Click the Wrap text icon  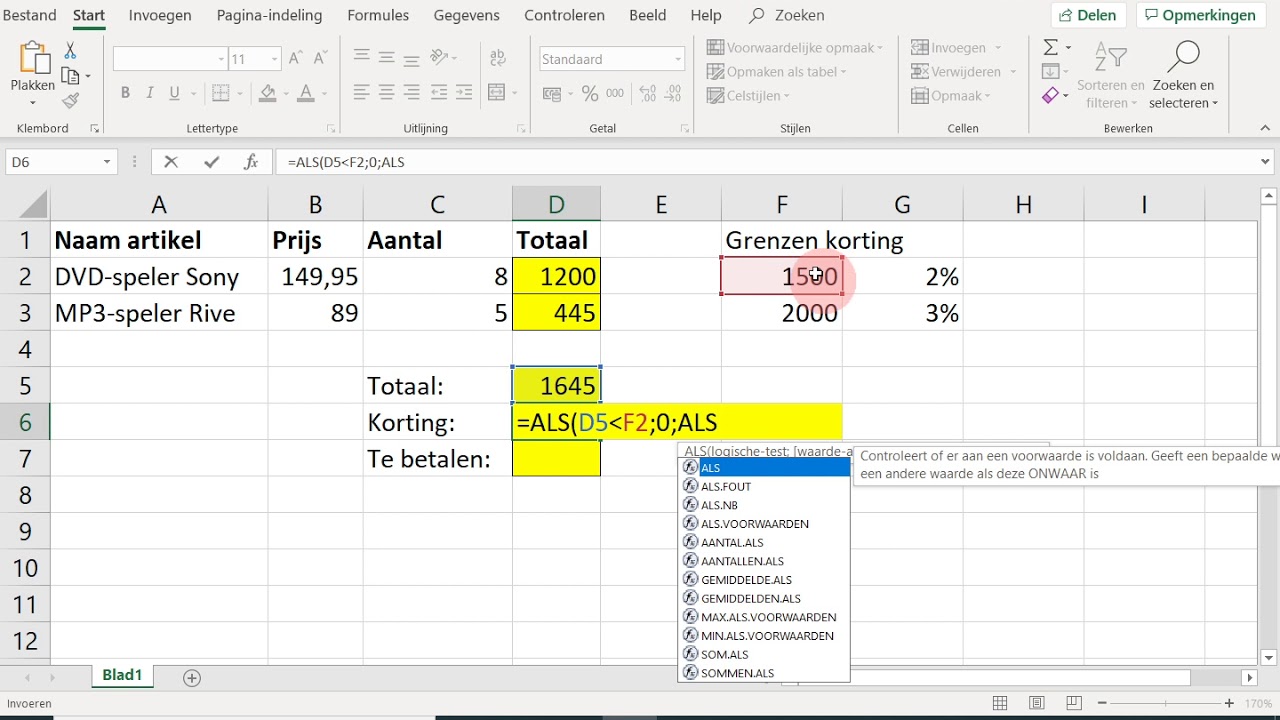coord(496,59)
